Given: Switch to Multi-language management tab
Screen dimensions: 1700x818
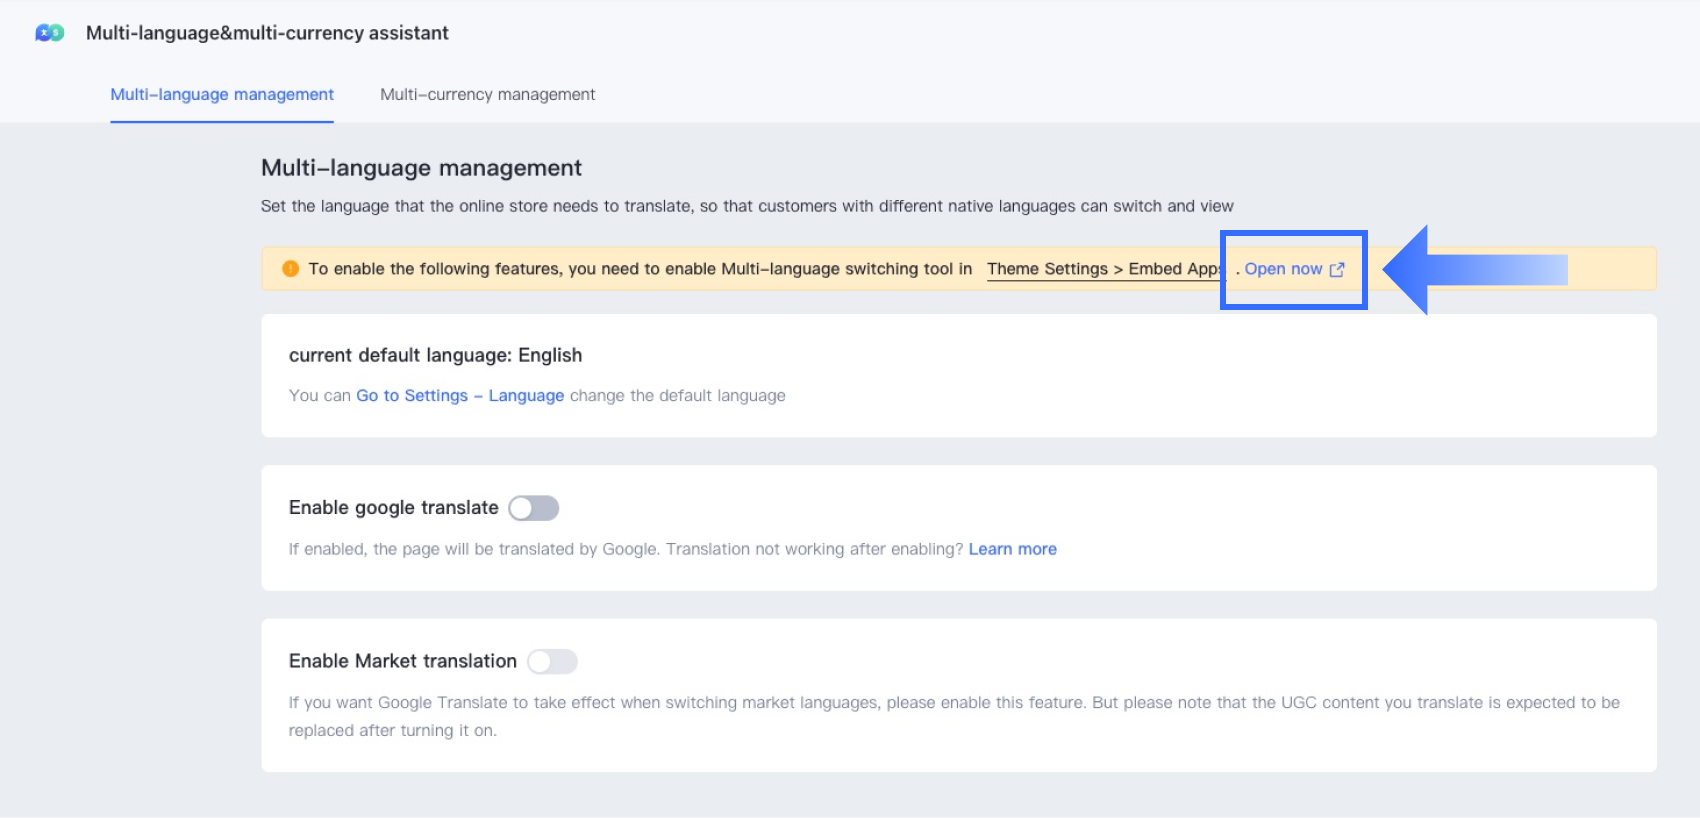Looking at the screenshot, I should click(x=222, y=95).
